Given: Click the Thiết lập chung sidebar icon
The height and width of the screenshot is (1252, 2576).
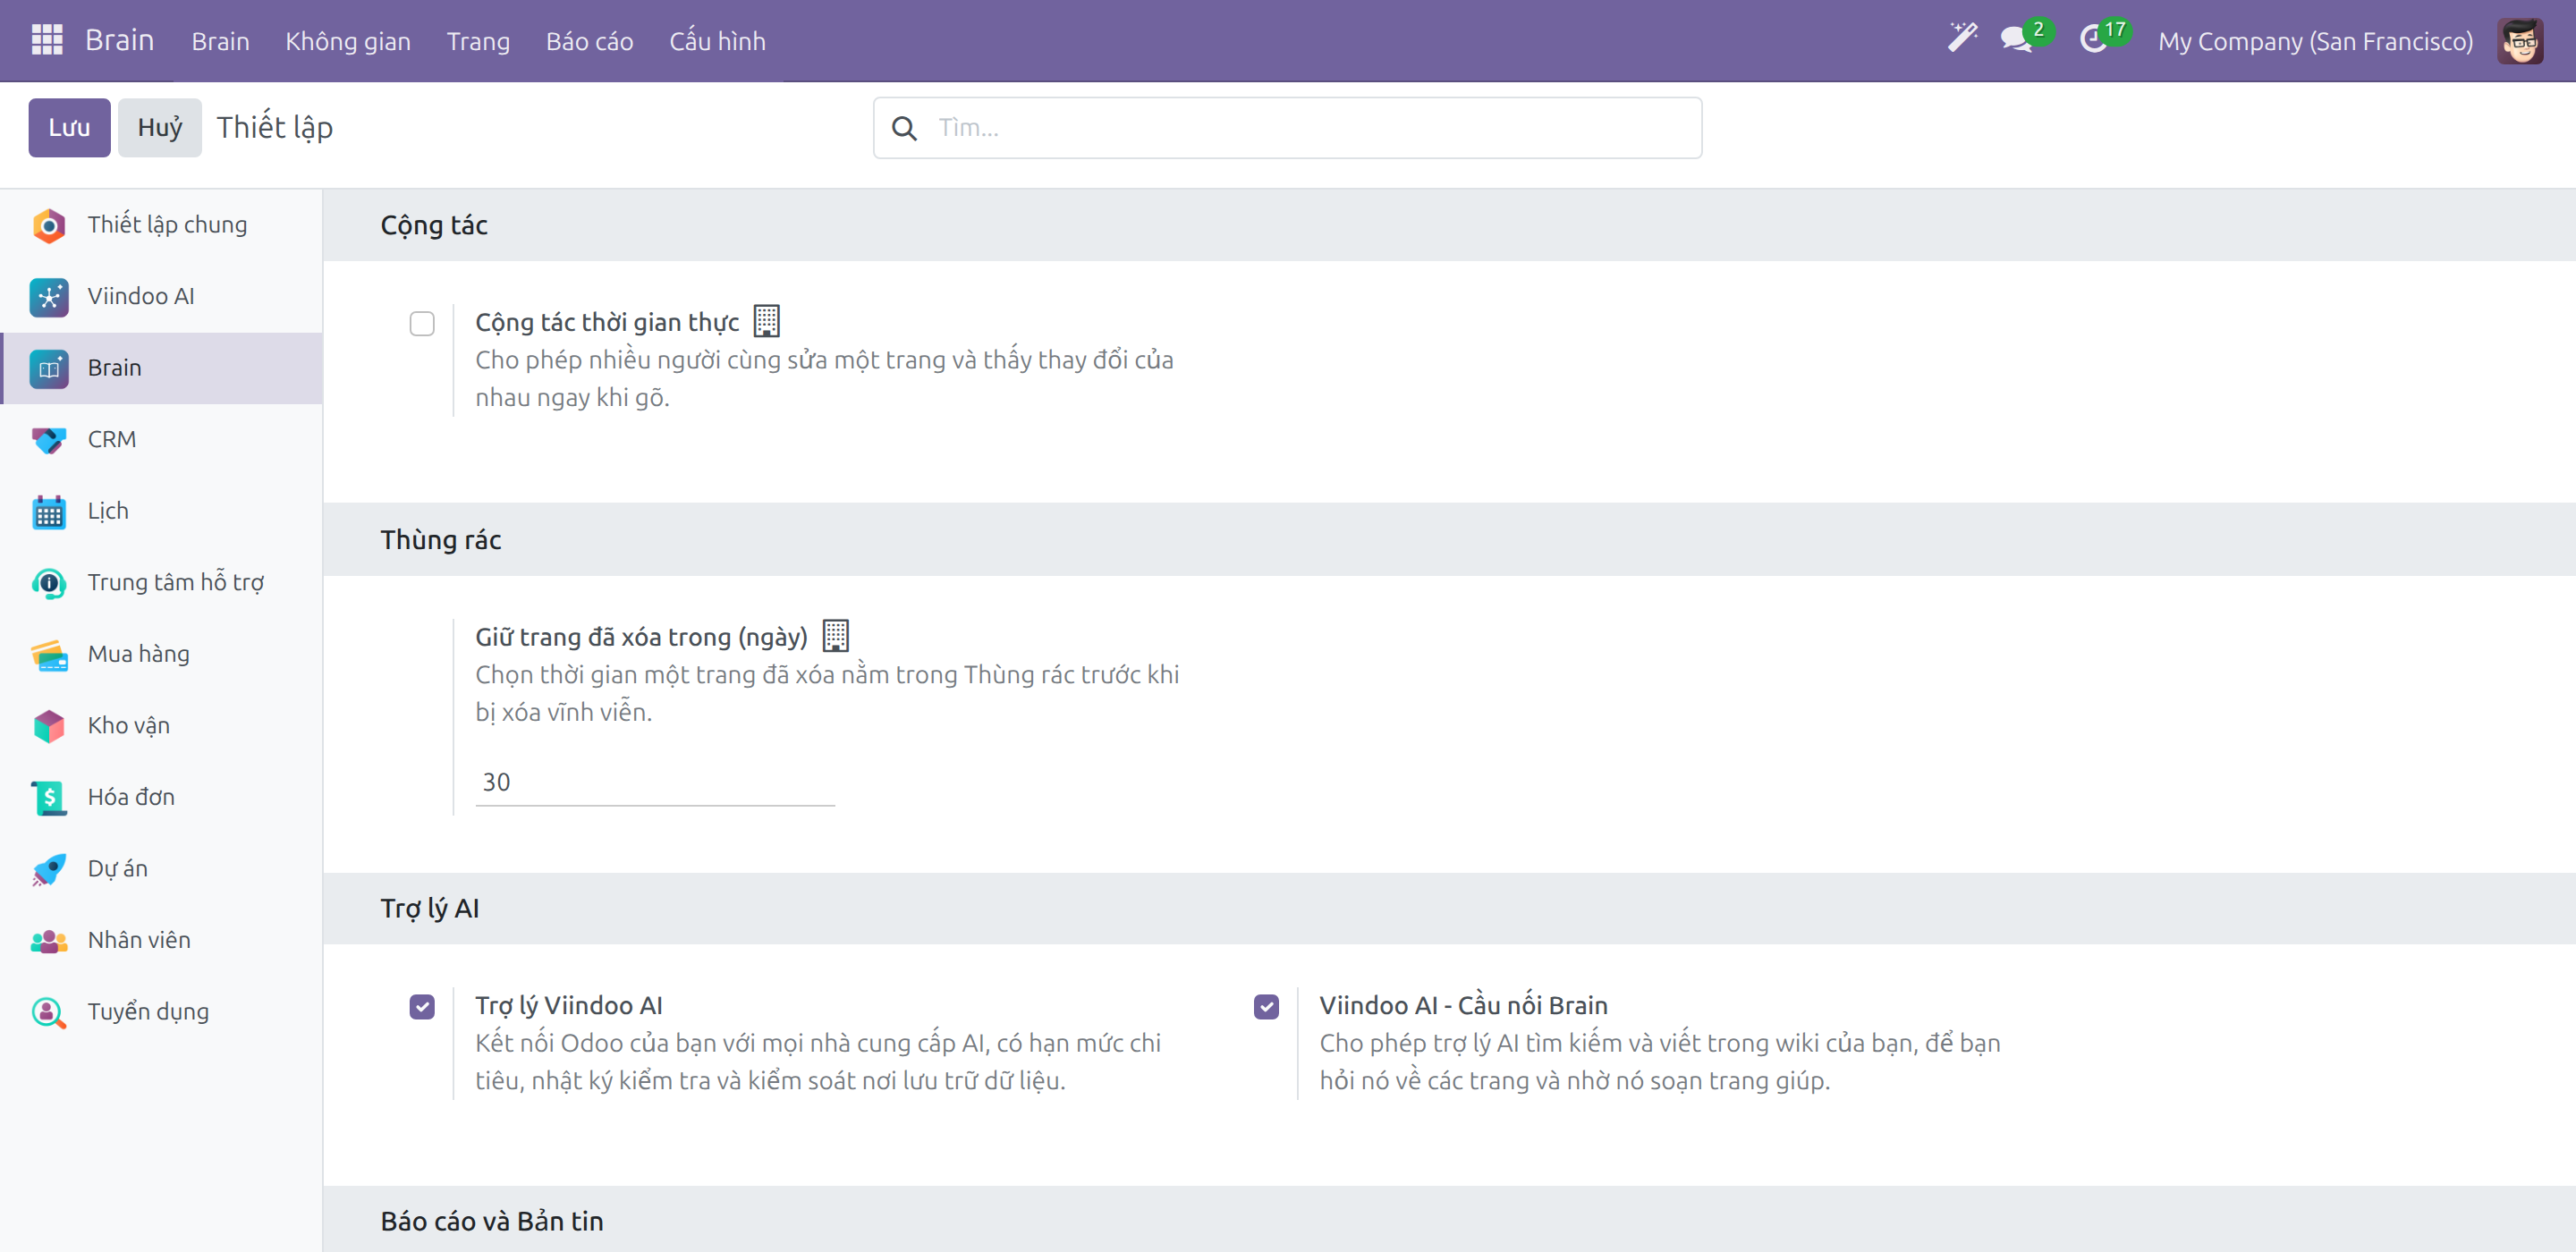Looking at the screenshot, I should pyautogui.click(x=49, y=225).
